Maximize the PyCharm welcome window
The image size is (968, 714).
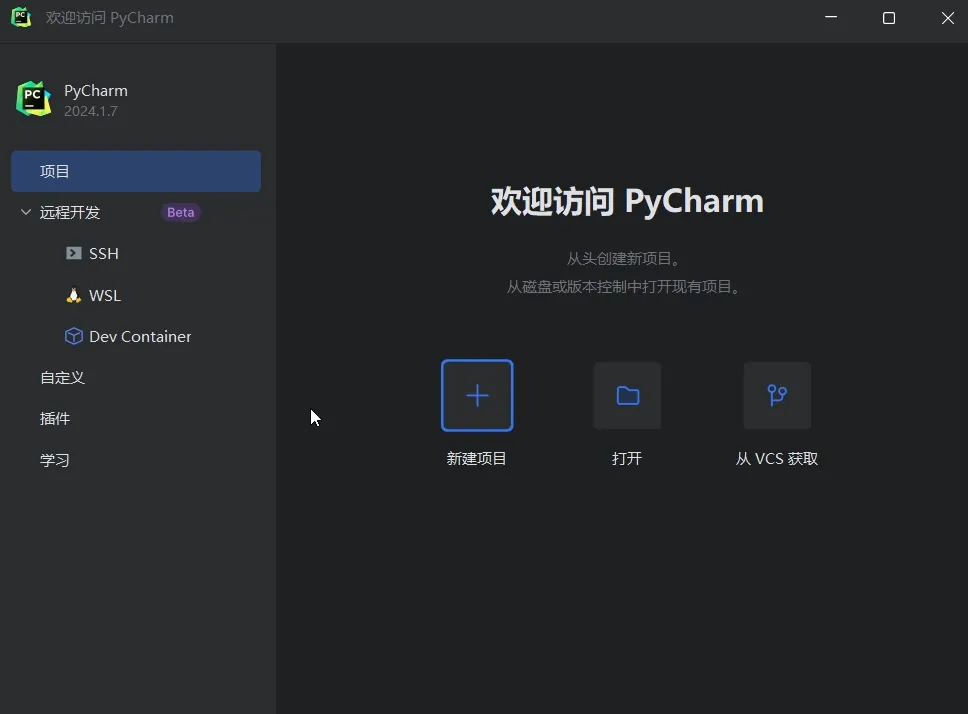(x=889, y=18)
